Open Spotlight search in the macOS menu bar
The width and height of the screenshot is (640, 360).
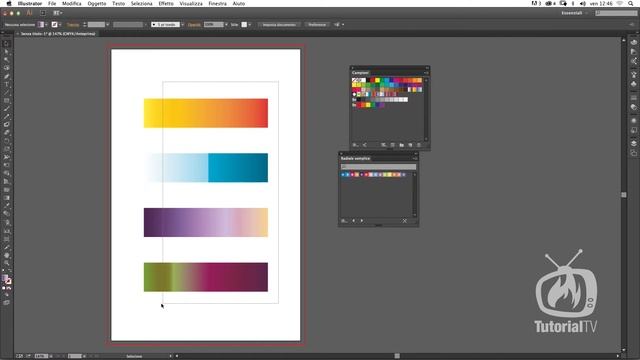click(x=631, y=3)
